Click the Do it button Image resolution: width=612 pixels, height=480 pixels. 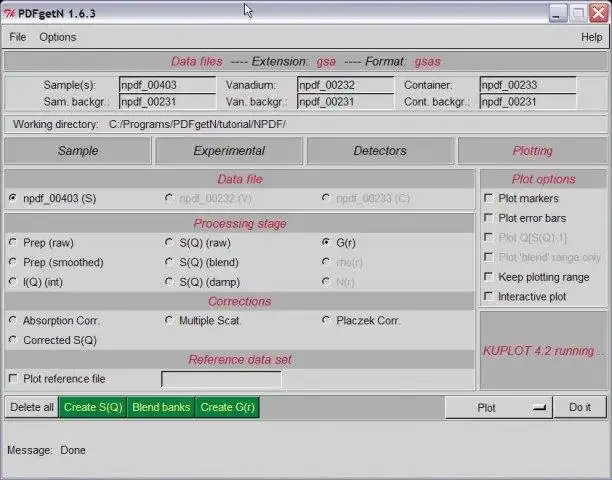[580, 407]
